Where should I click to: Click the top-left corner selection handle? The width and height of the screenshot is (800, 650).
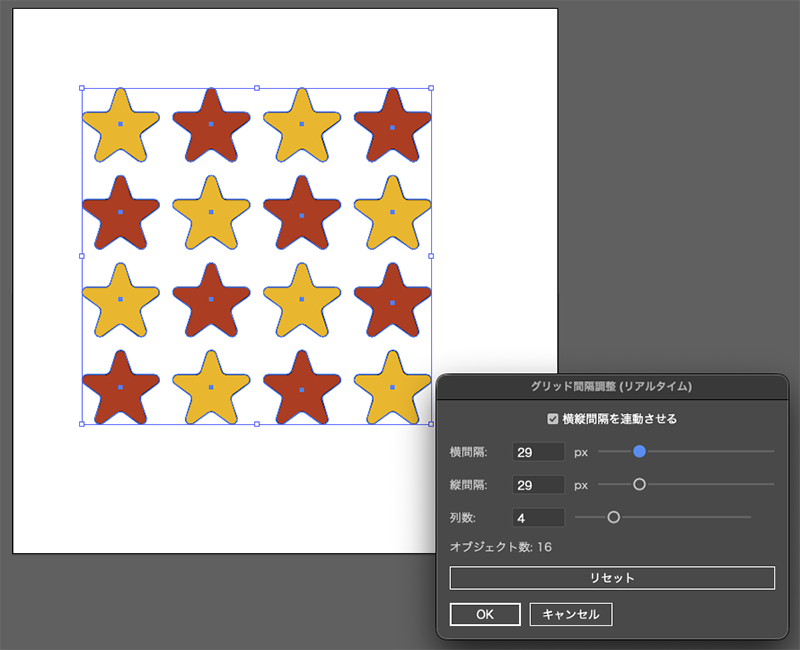pyautogui.click(x=82, y=88)
